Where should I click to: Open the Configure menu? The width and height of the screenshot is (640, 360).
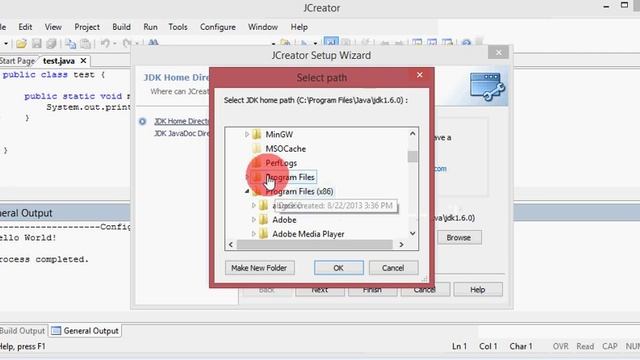click(218, 27)
